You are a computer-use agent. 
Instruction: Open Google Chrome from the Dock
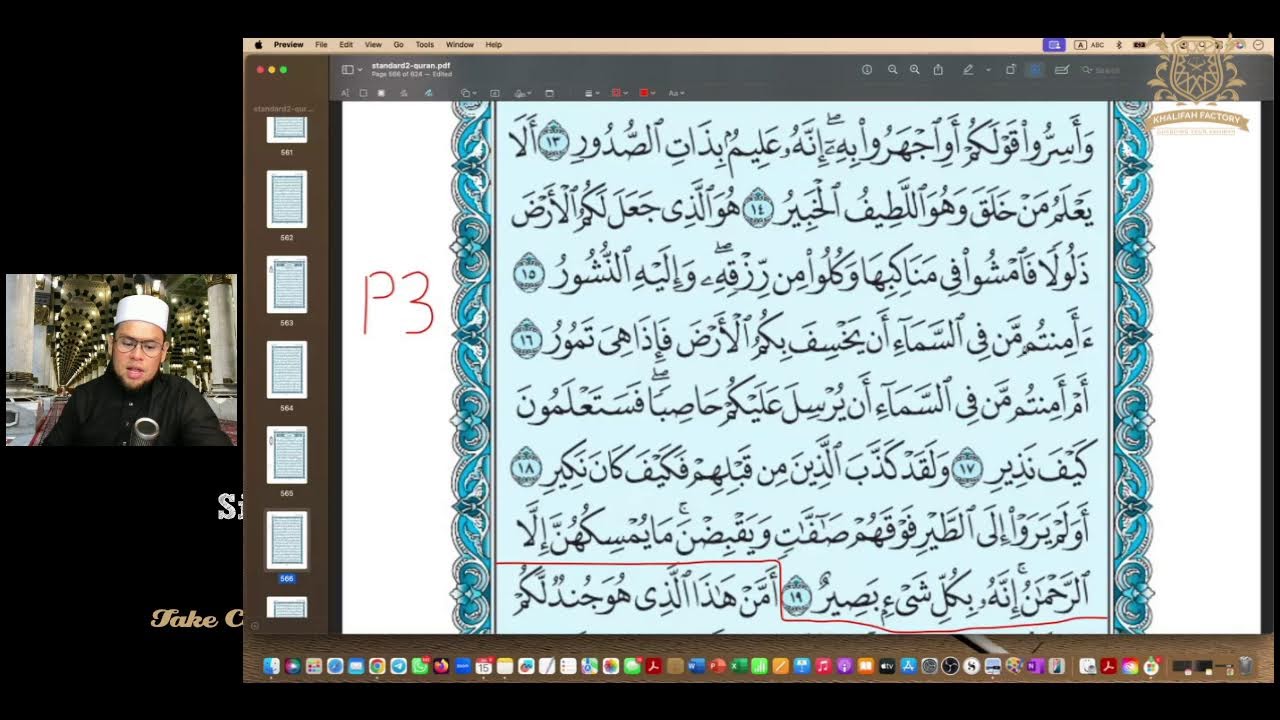tap(377, 666)
